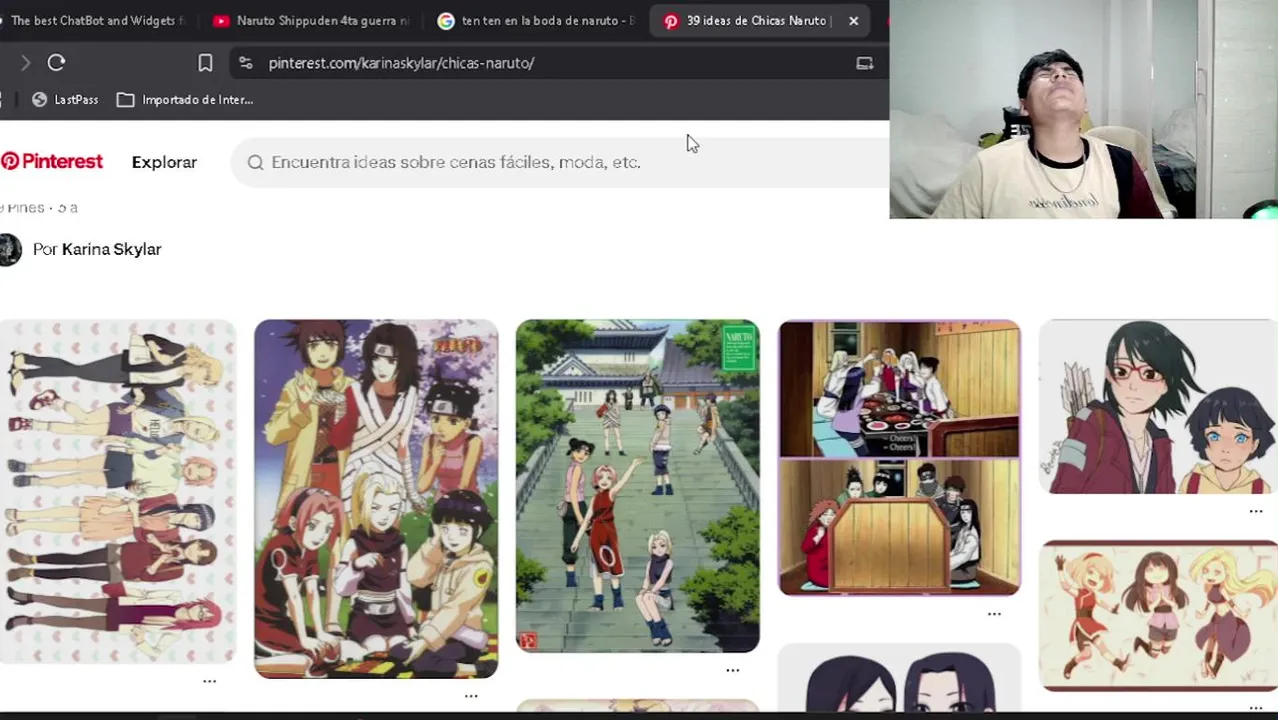Open the Importado de Inter... bookmarks folder
Image resolution: width=1278 pixels, height=720 pixels.
coord(185,99)
